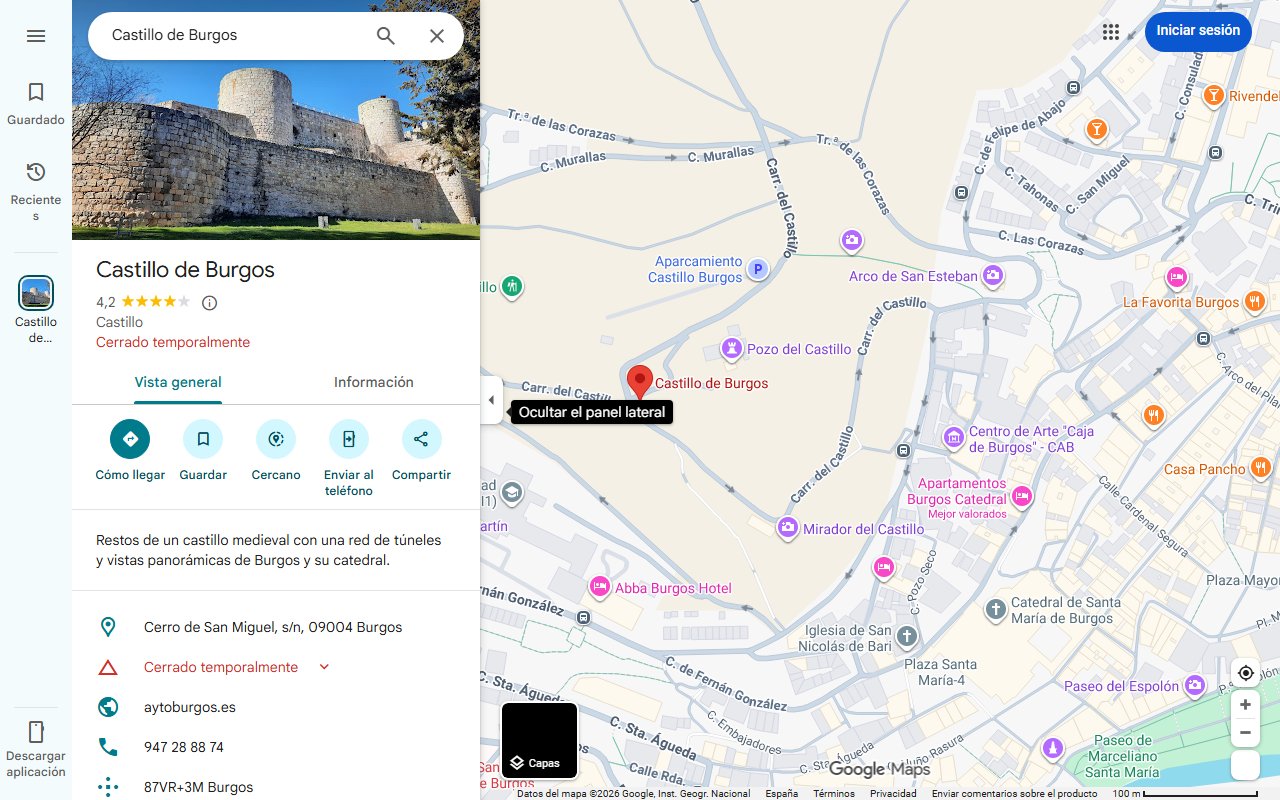Click the phone icon next to 947 28 88 74

pos(107,746)
